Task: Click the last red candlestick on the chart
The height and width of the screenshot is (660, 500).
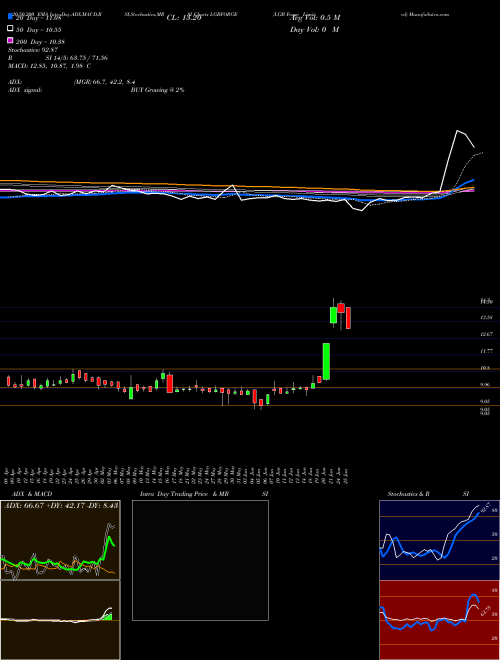Action: 348,318
